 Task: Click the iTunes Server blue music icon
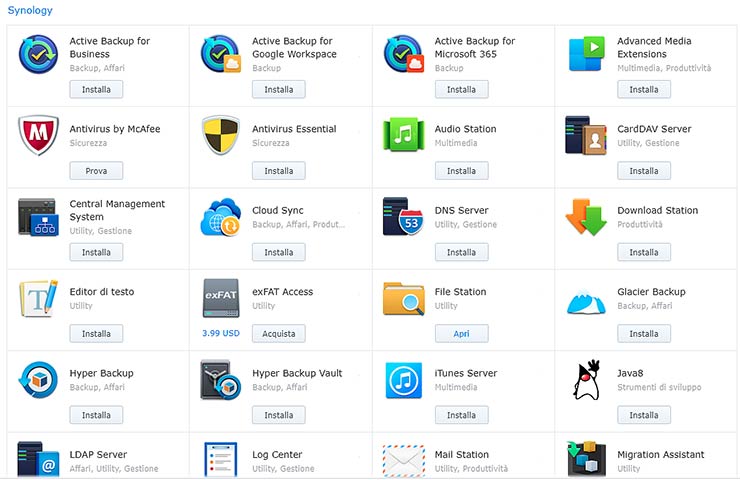404,380
